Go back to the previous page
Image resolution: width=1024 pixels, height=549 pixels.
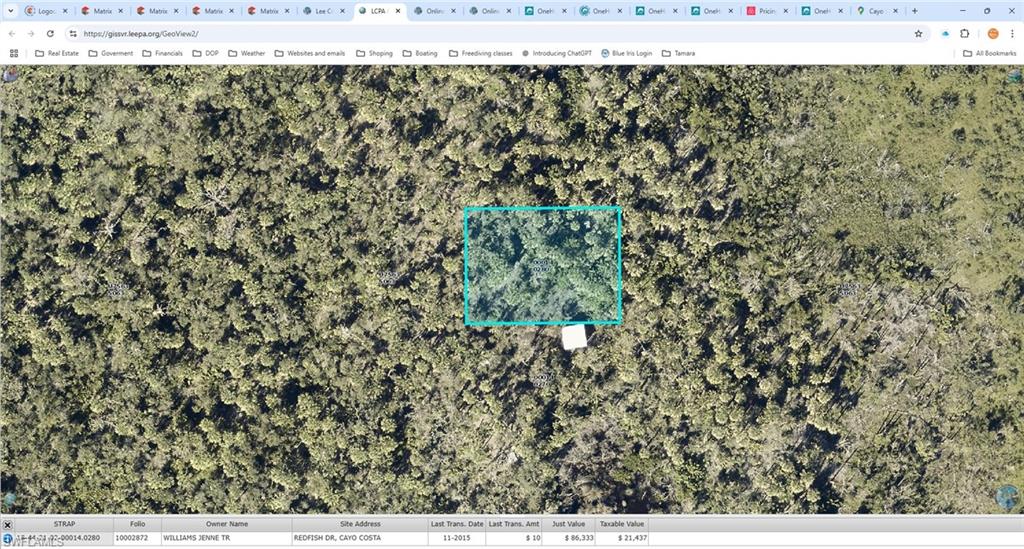tap(12, 33)
